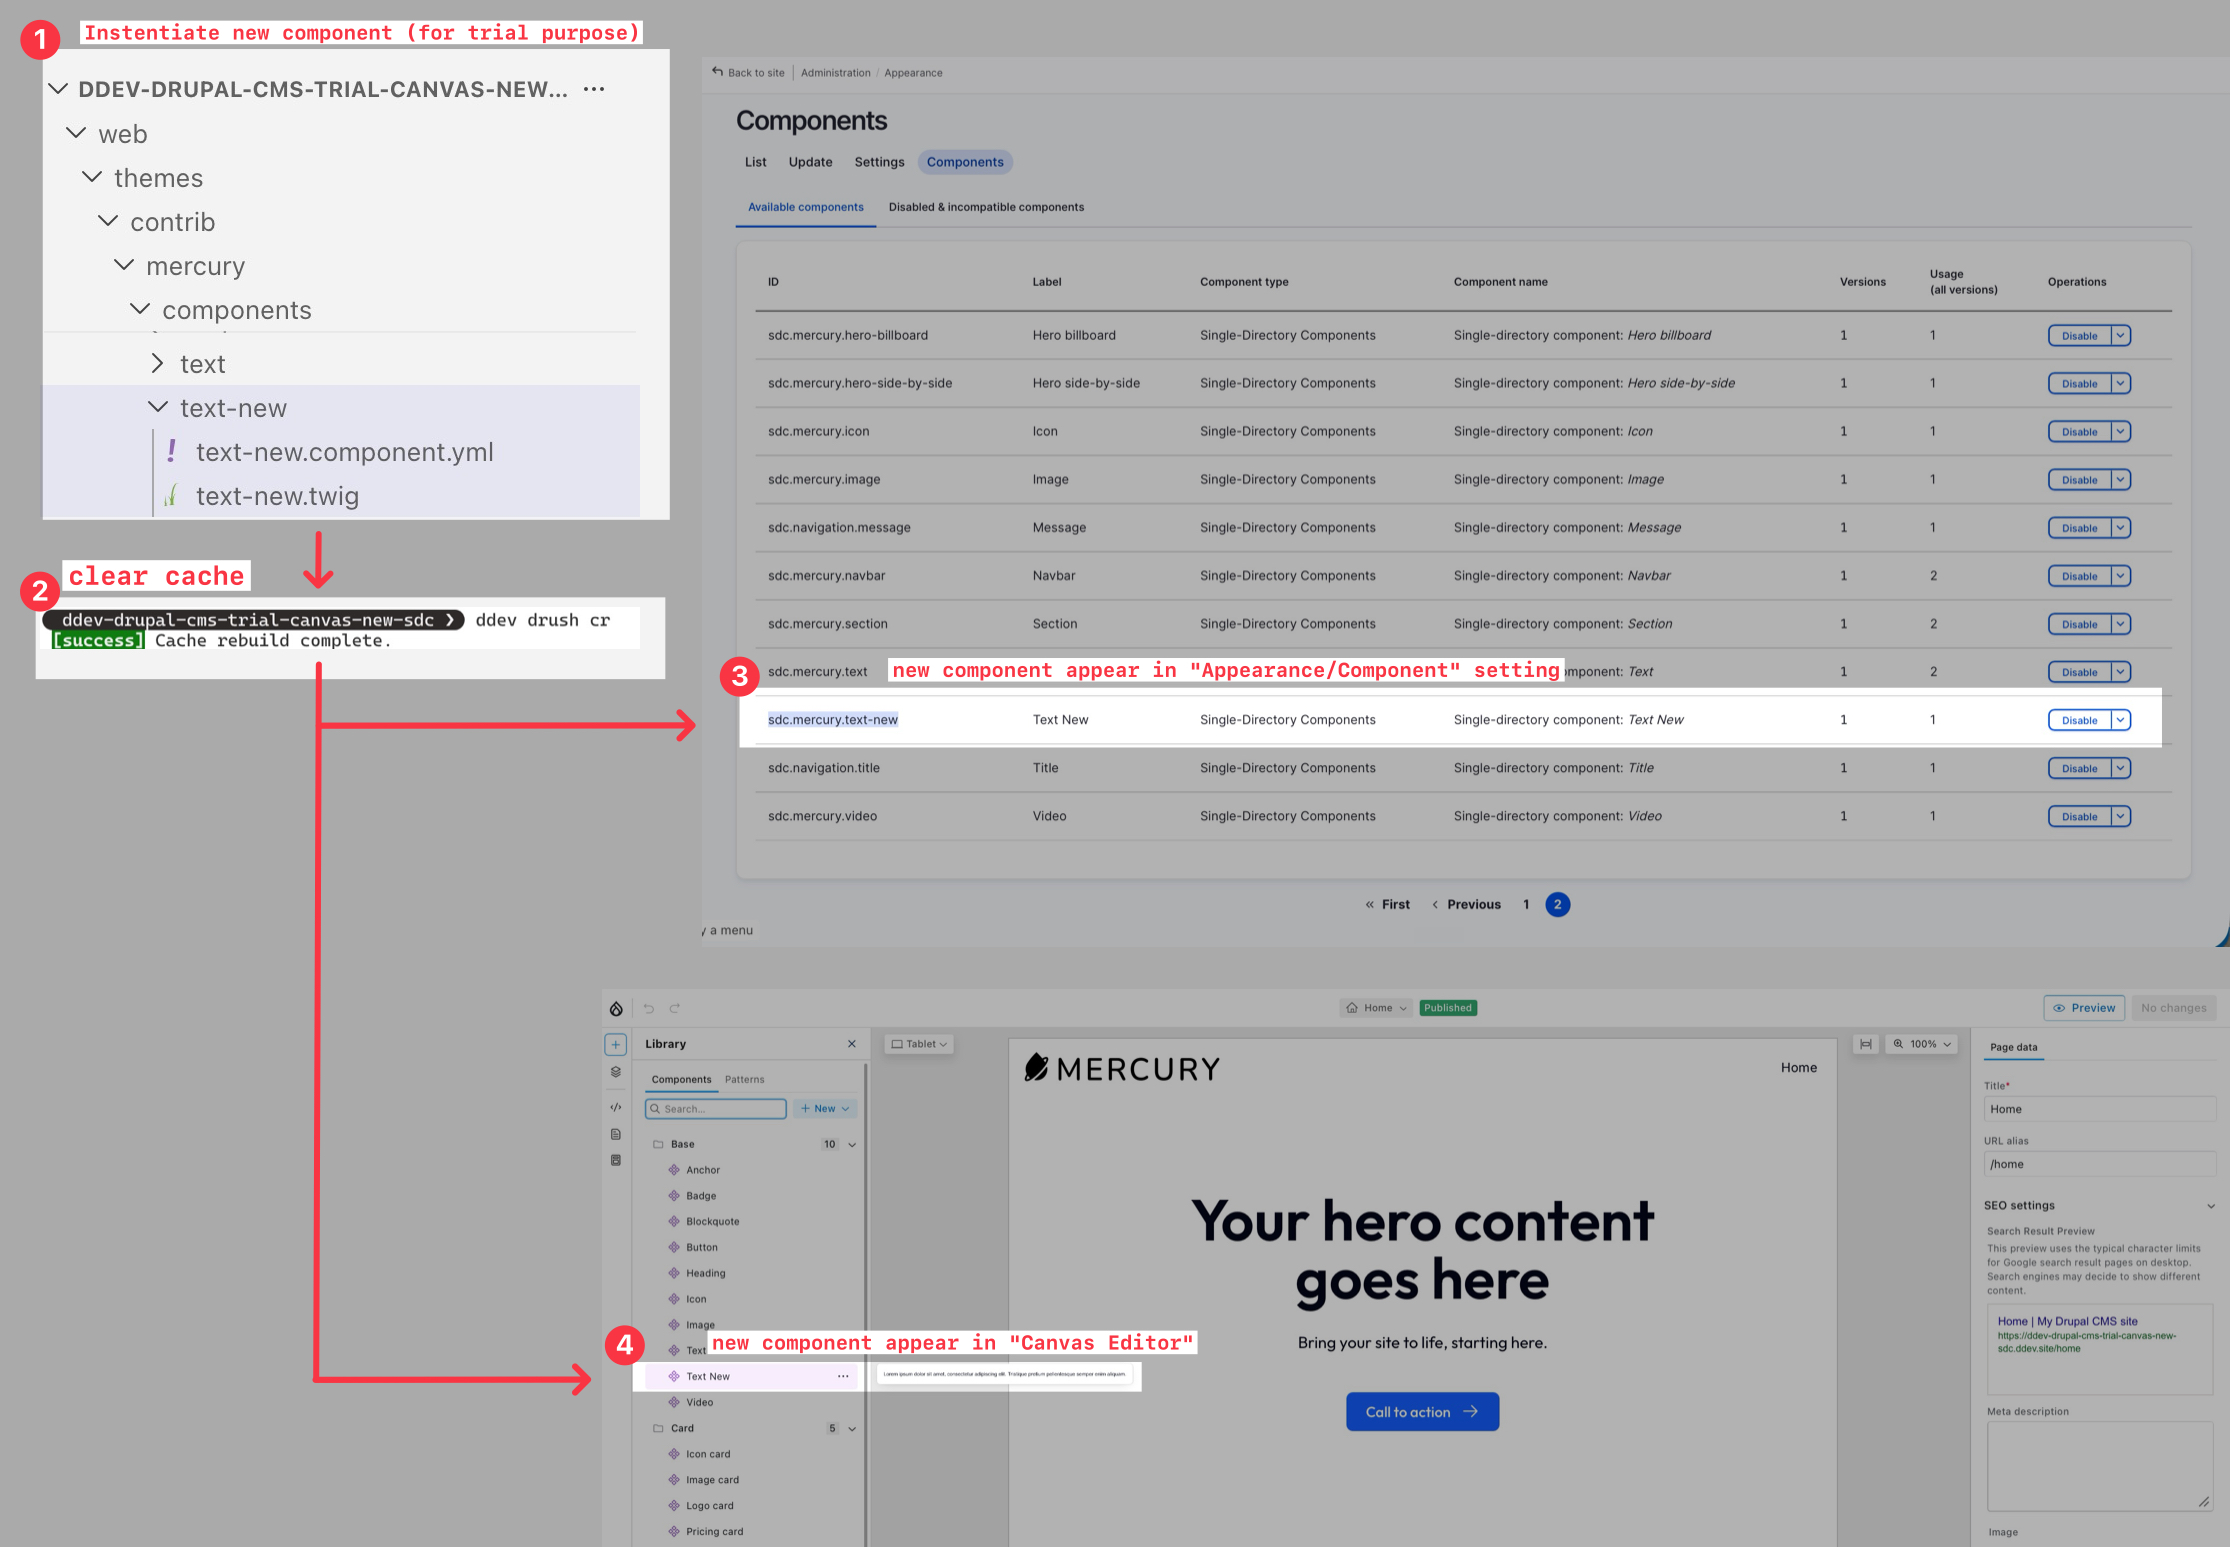Click Disable for sdc.mercury.text-new row
This screenshot has height=1547, width=2230.
click(x=2080, y=720)
